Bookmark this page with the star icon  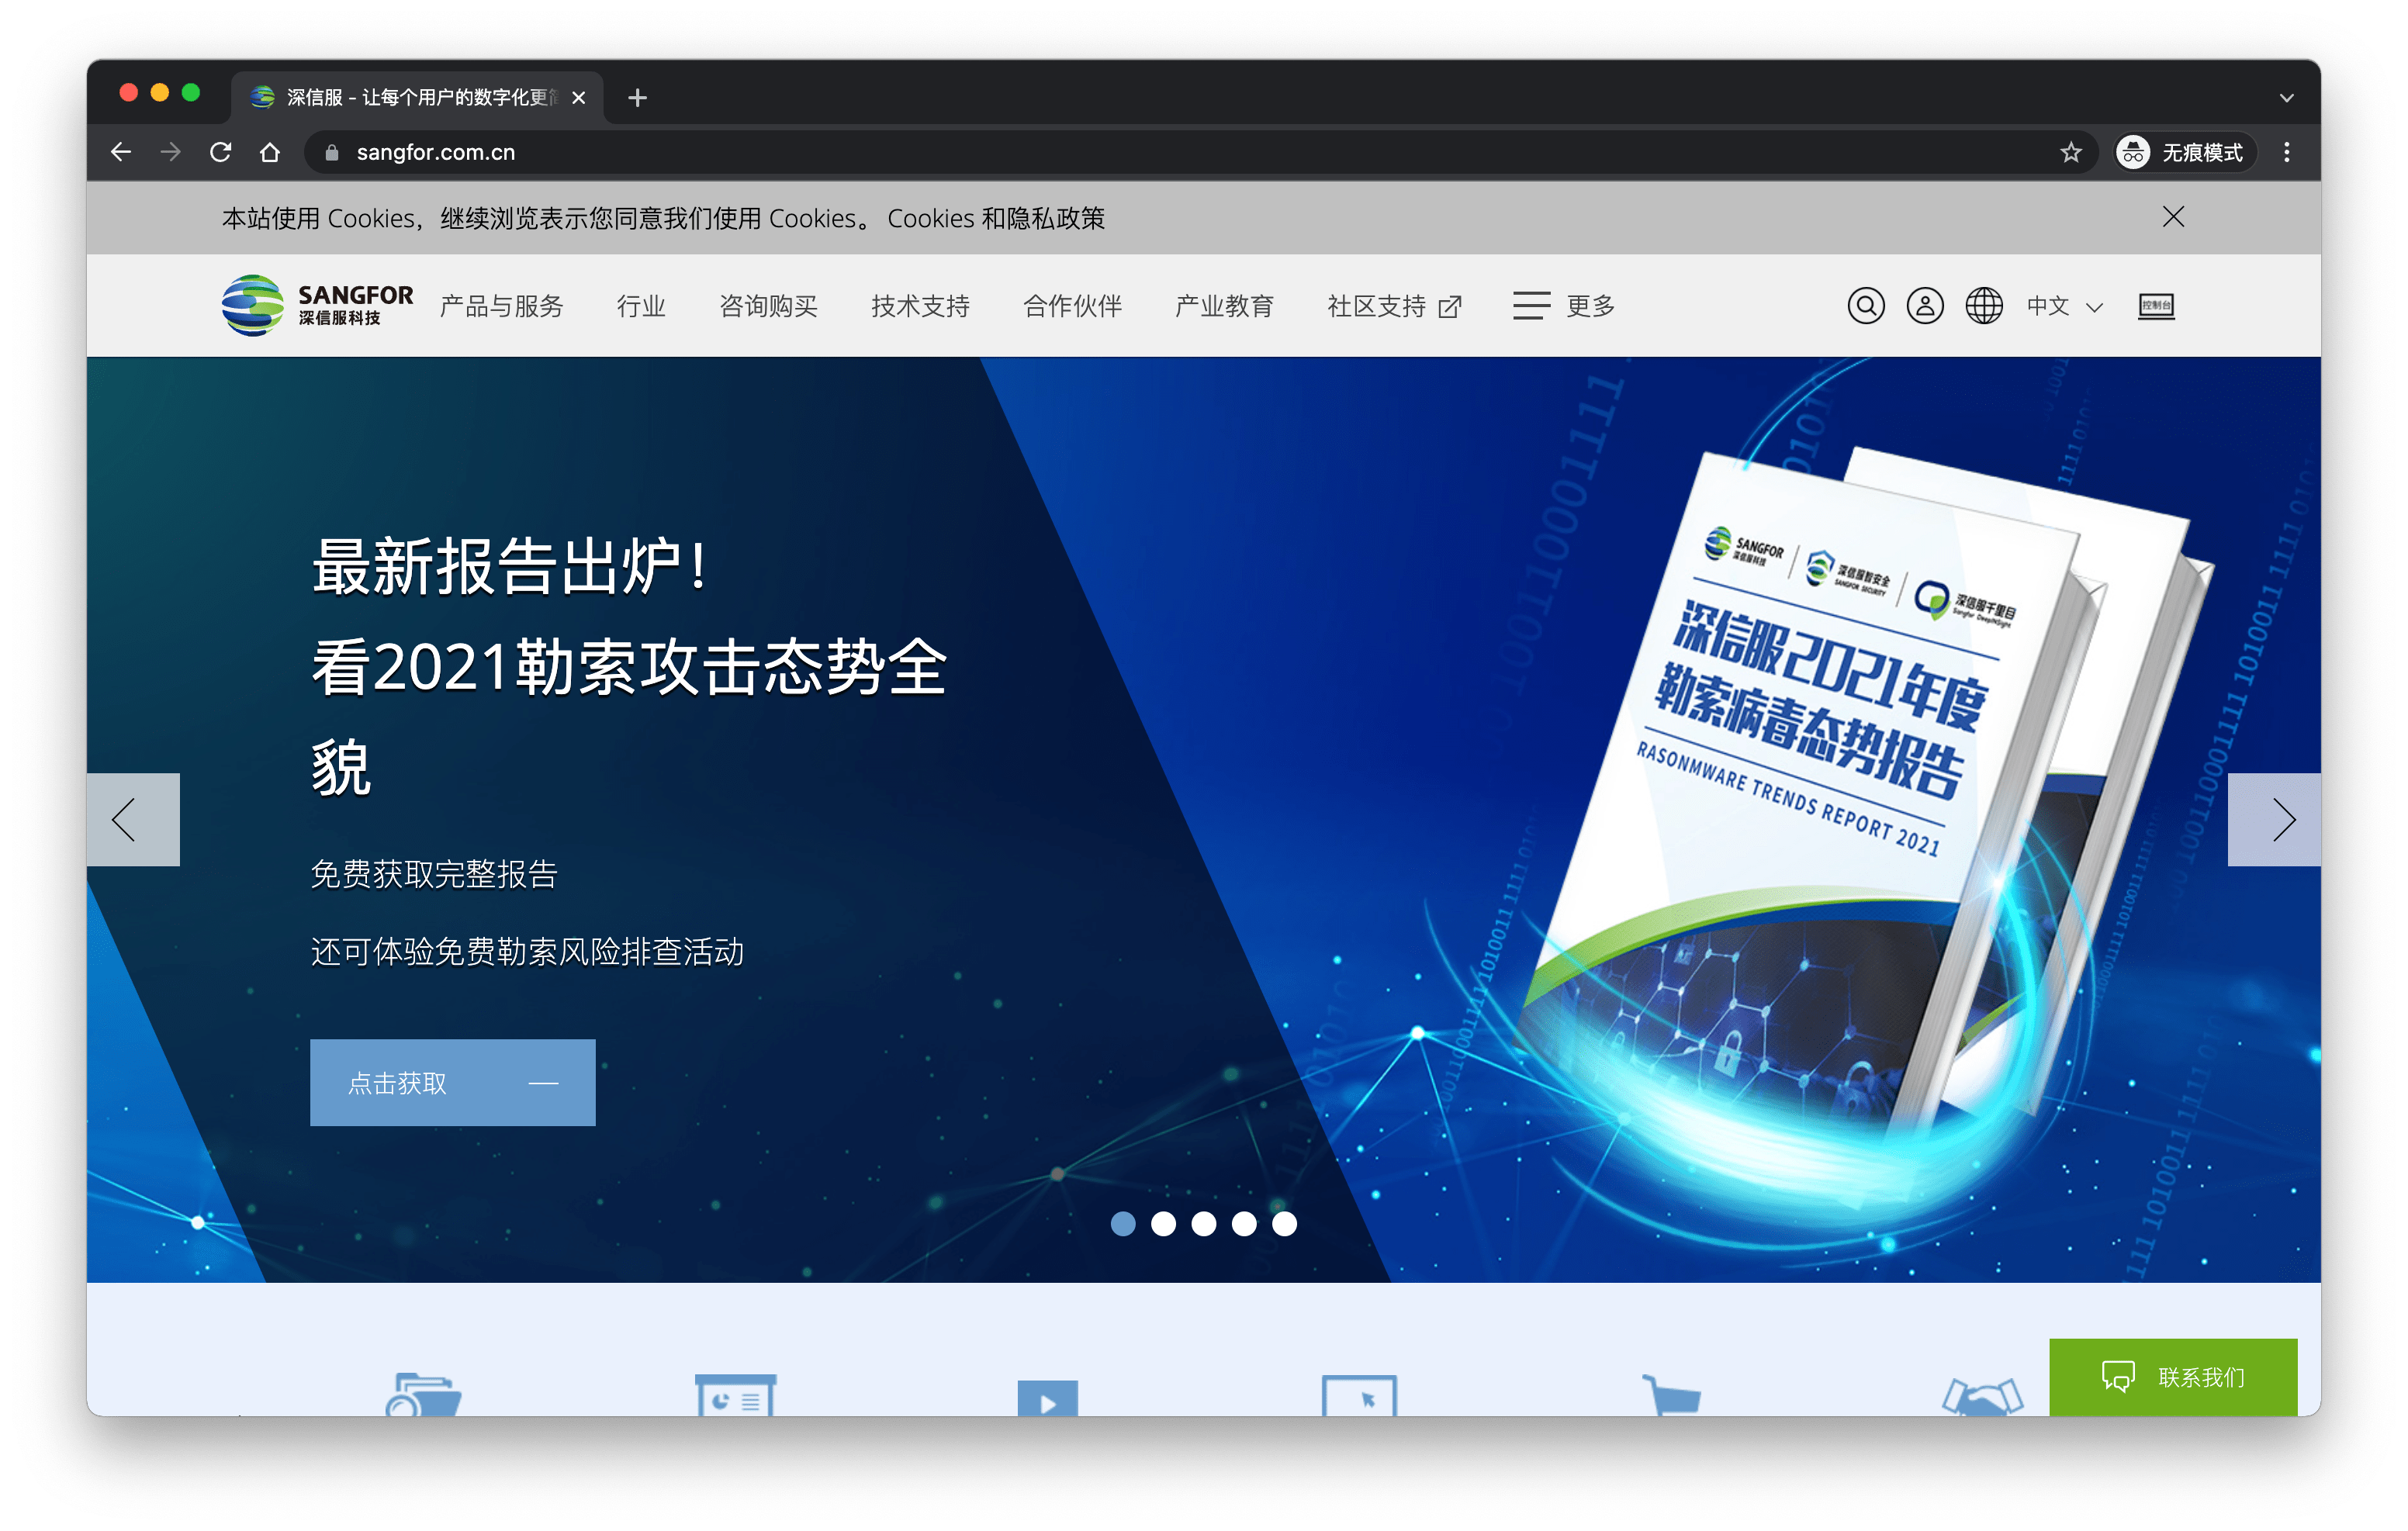(2070, 152)
